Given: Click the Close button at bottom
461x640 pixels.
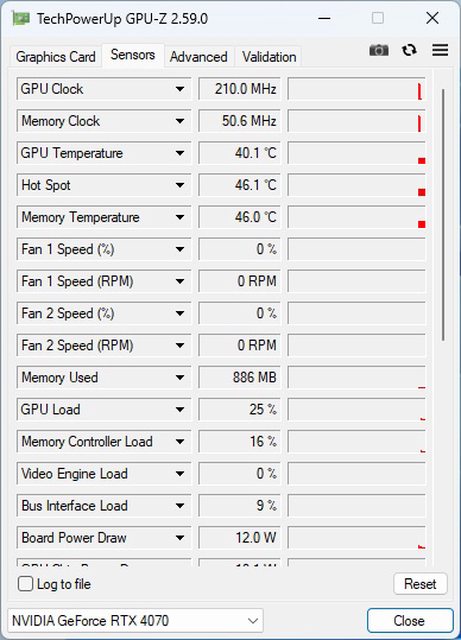Looking at the screenshot, I should [x=410, y=621].
